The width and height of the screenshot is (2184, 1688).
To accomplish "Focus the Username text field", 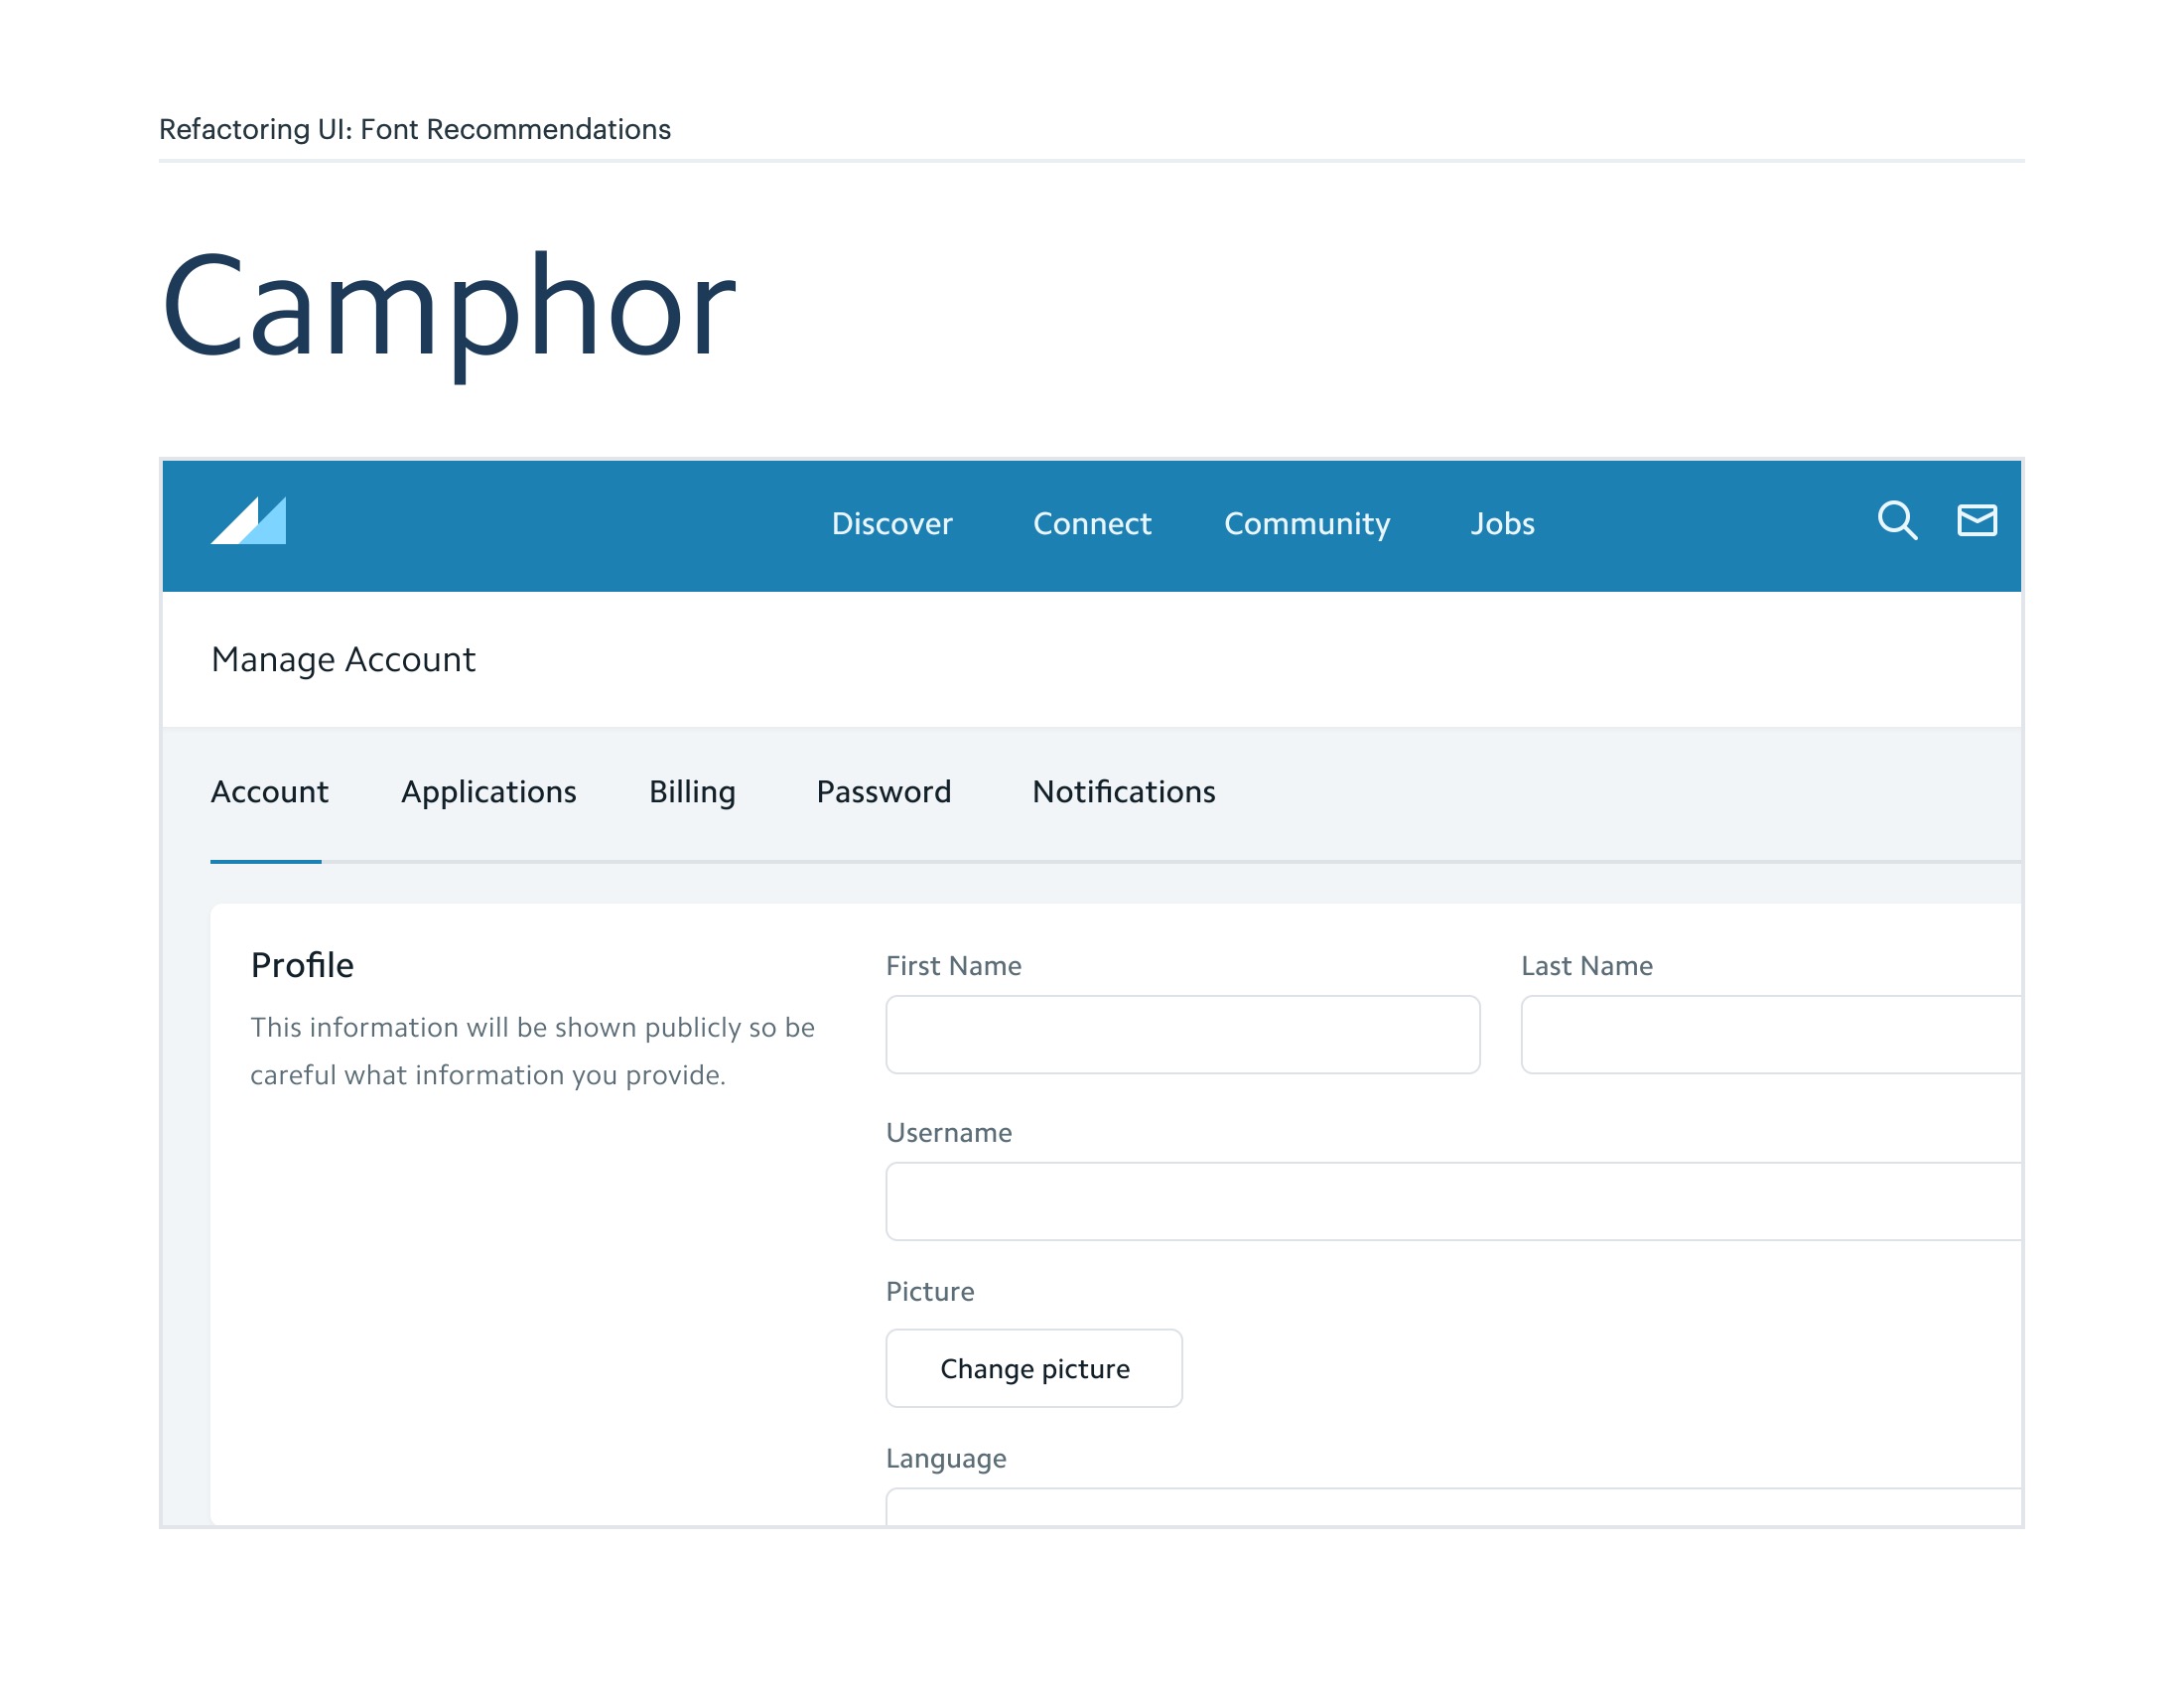I will (1452, 1200).
